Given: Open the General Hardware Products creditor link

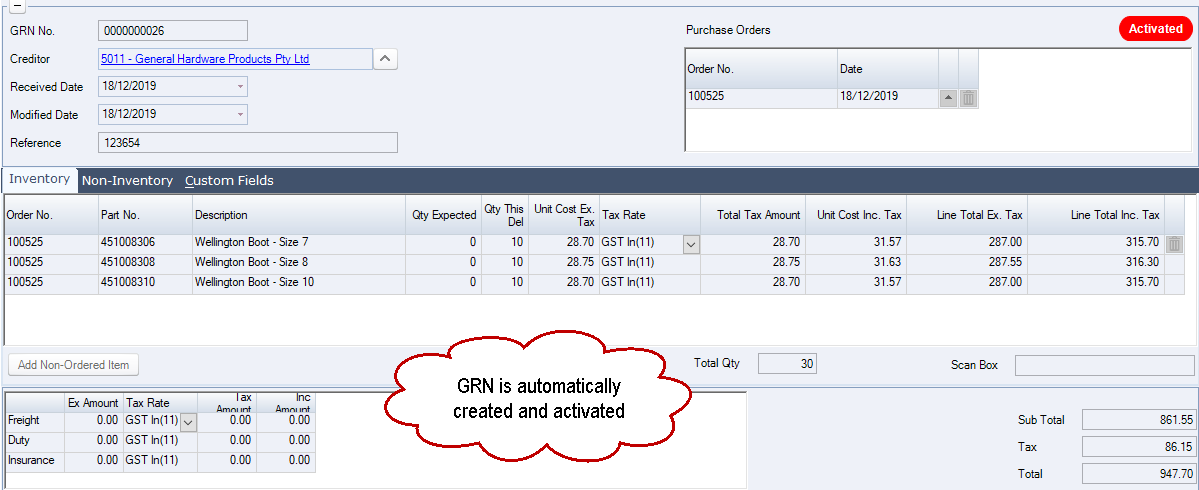Looking at the screenshot, I should (205, 59).
